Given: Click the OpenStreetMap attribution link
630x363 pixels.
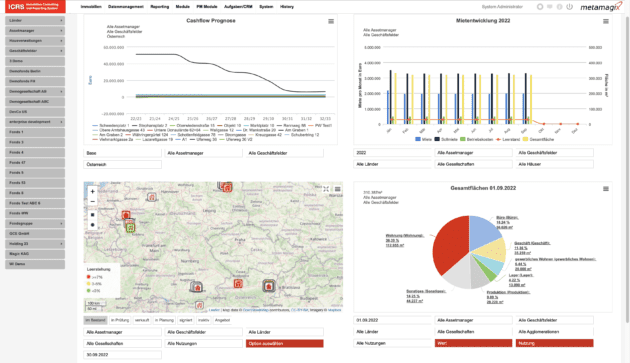Looking at the screenshot, I should (x=257, y=310).
